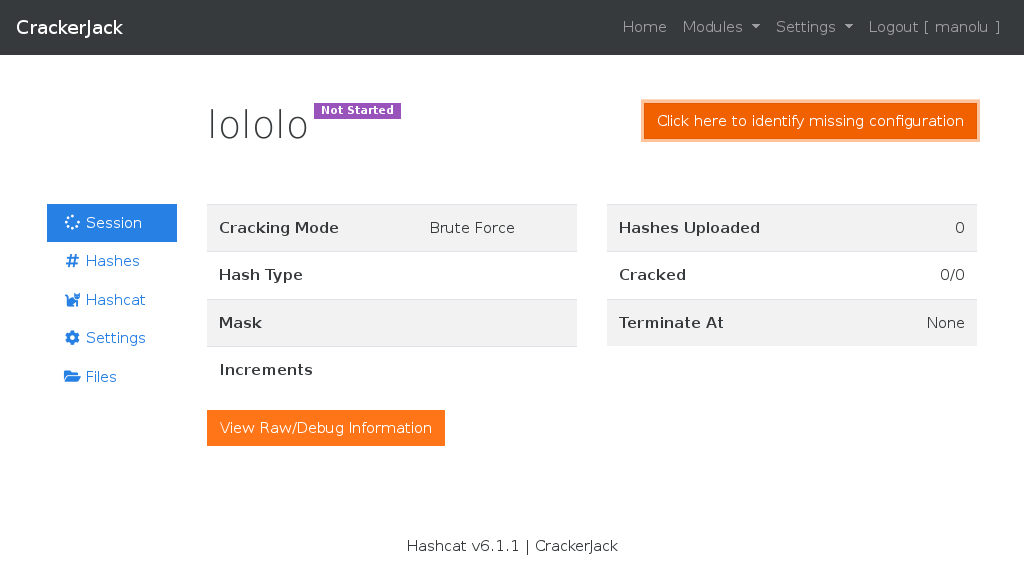
Task: Click the Not Started status badge
Action: click(x=357, y=110)
